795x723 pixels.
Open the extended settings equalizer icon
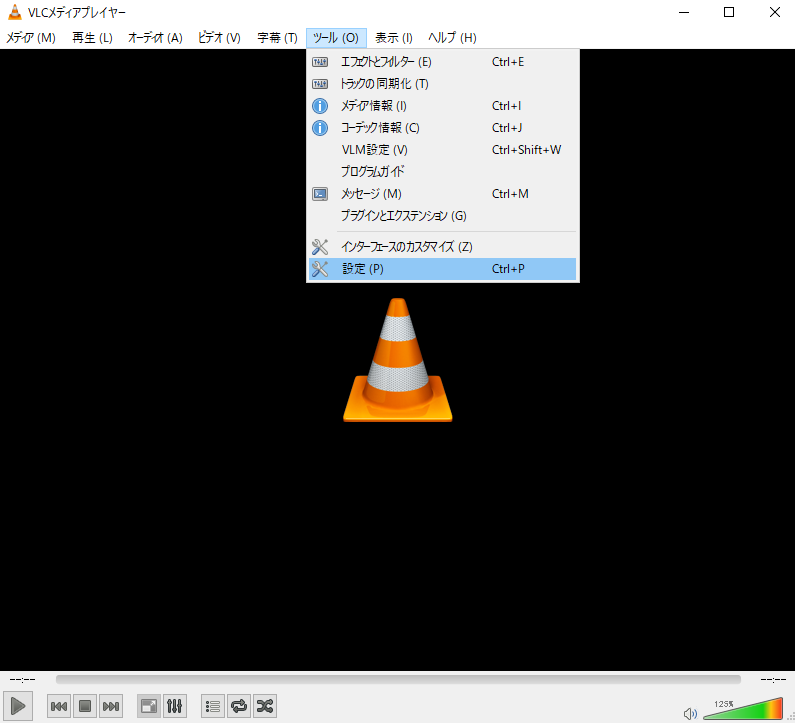(174, 706)
